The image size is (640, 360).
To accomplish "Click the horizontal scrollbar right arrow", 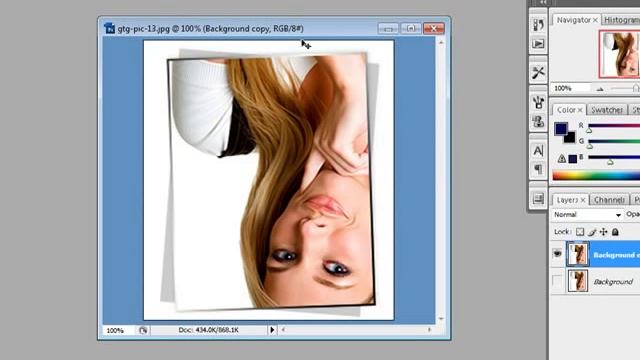I will (x=429, y=330).
